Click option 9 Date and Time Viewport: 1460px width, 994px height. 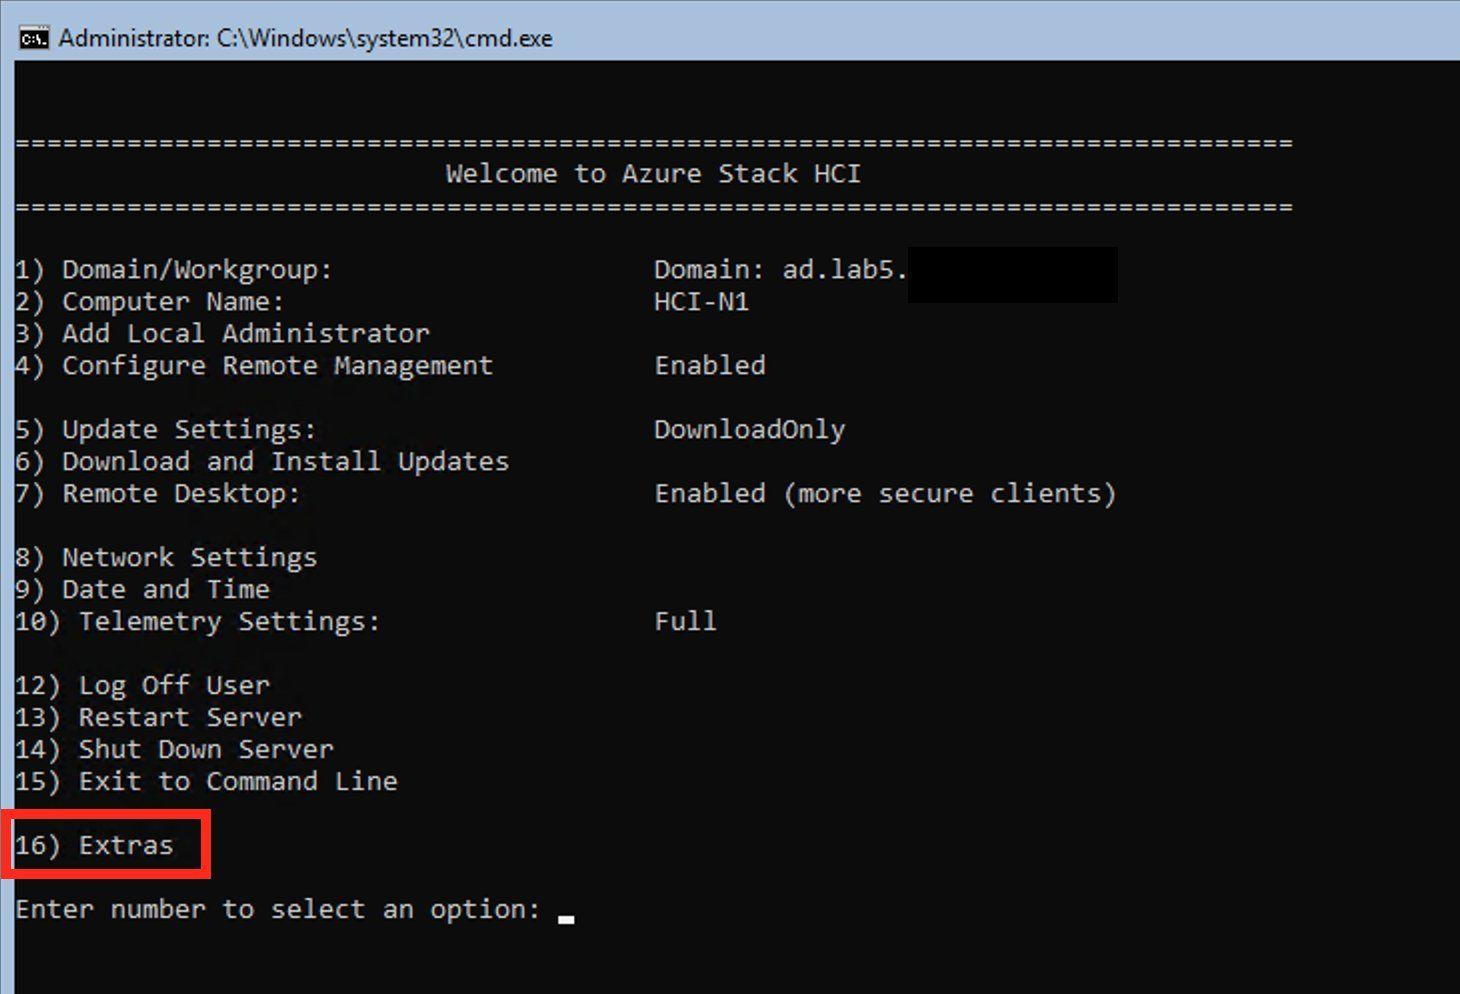[x=140, y=589]
